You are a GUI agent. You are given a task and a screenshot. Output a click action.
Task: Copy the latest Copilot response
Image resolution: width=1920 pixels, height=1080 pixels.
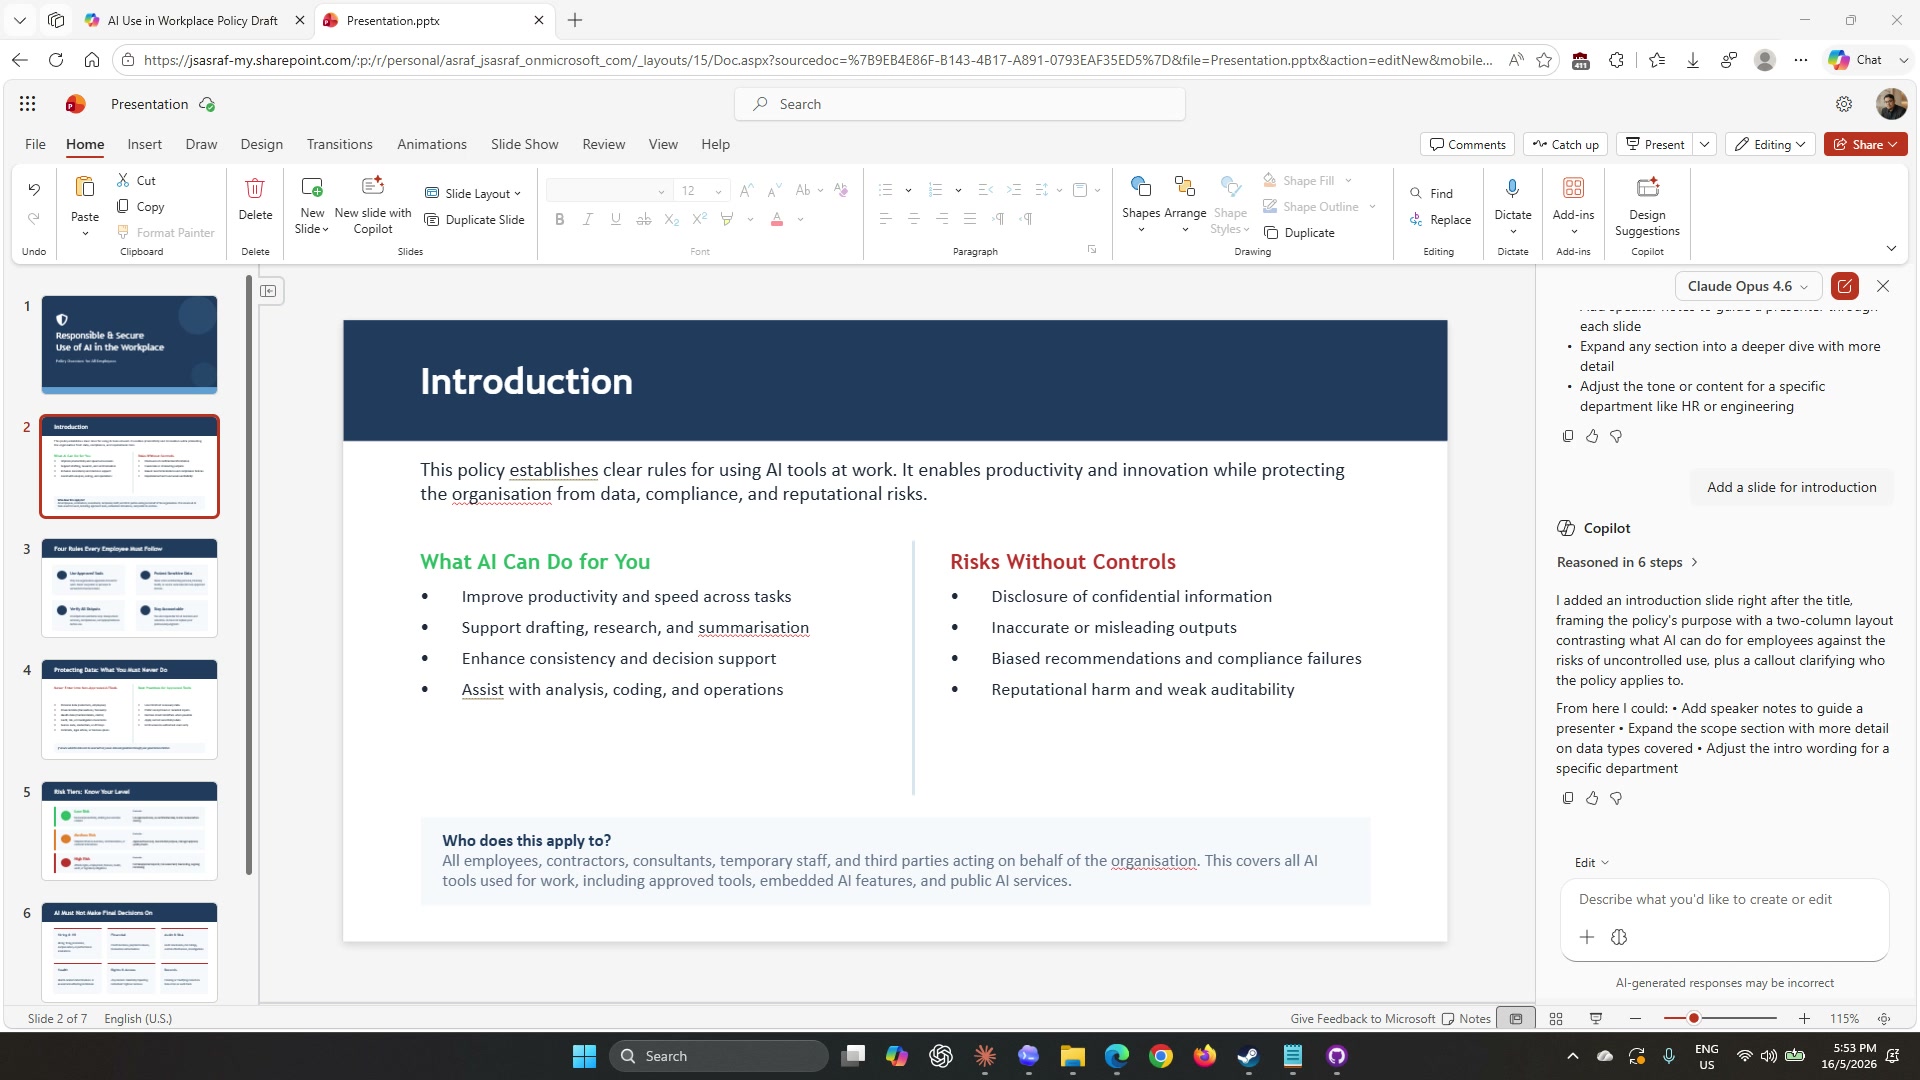[x=1567, y=798]
